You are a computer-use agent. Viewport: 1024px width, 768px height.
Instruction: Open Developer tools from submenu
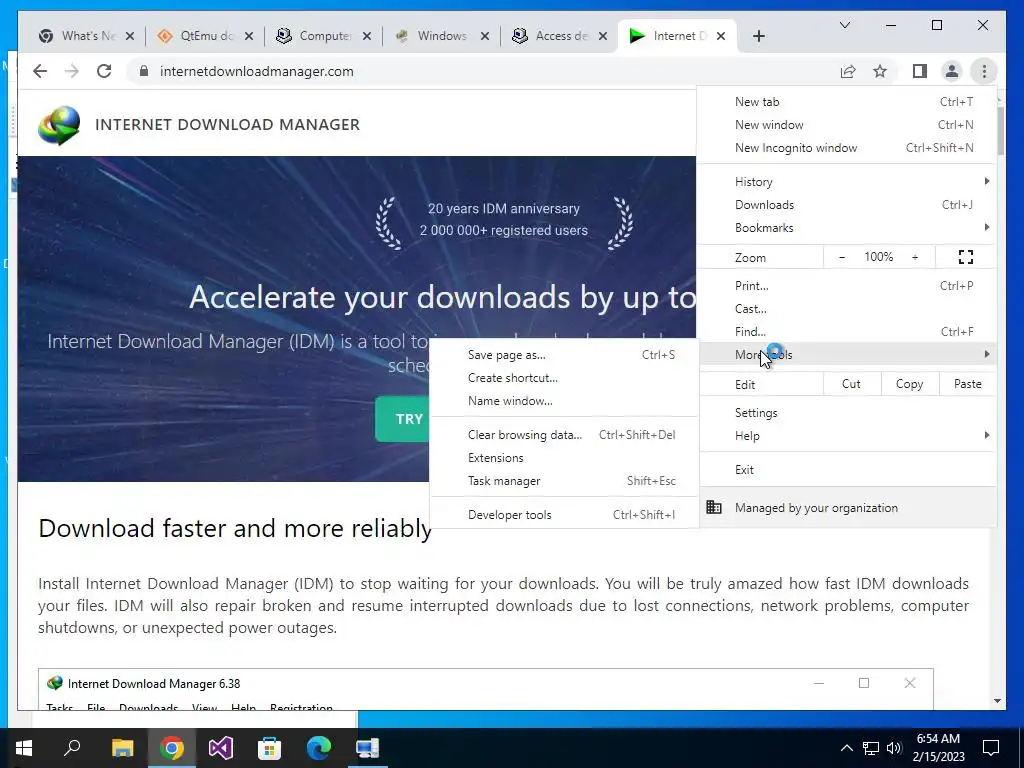(x=564, y=515)
